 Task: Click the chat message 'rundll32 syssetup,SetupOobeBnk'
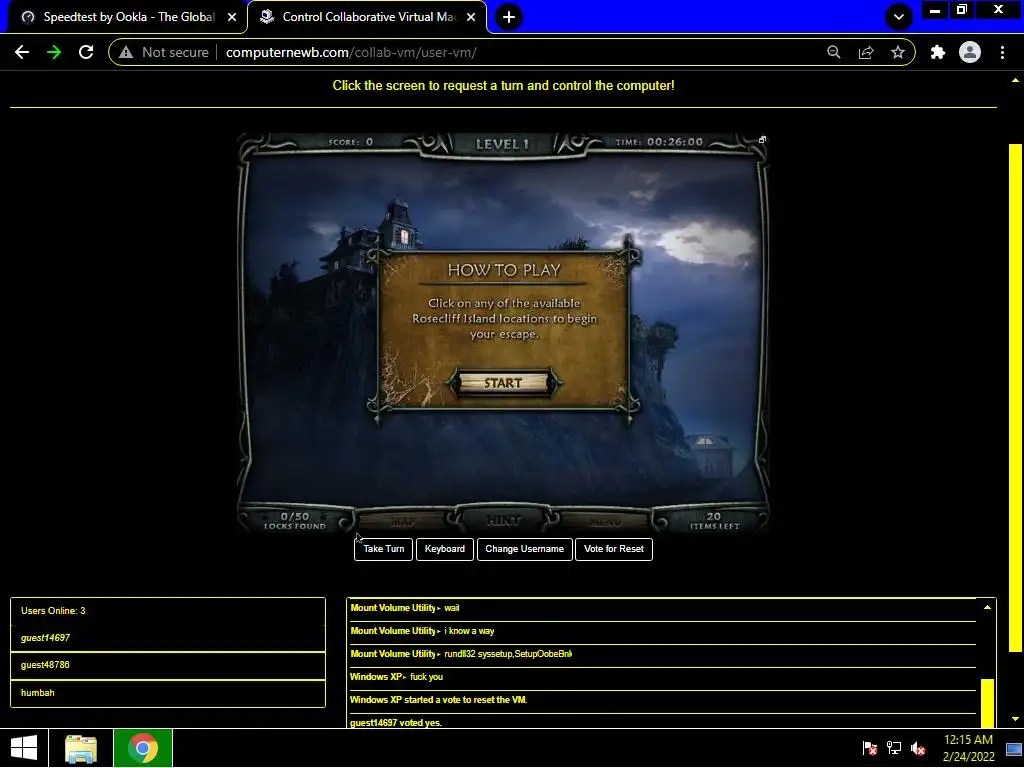pos(508,654)
